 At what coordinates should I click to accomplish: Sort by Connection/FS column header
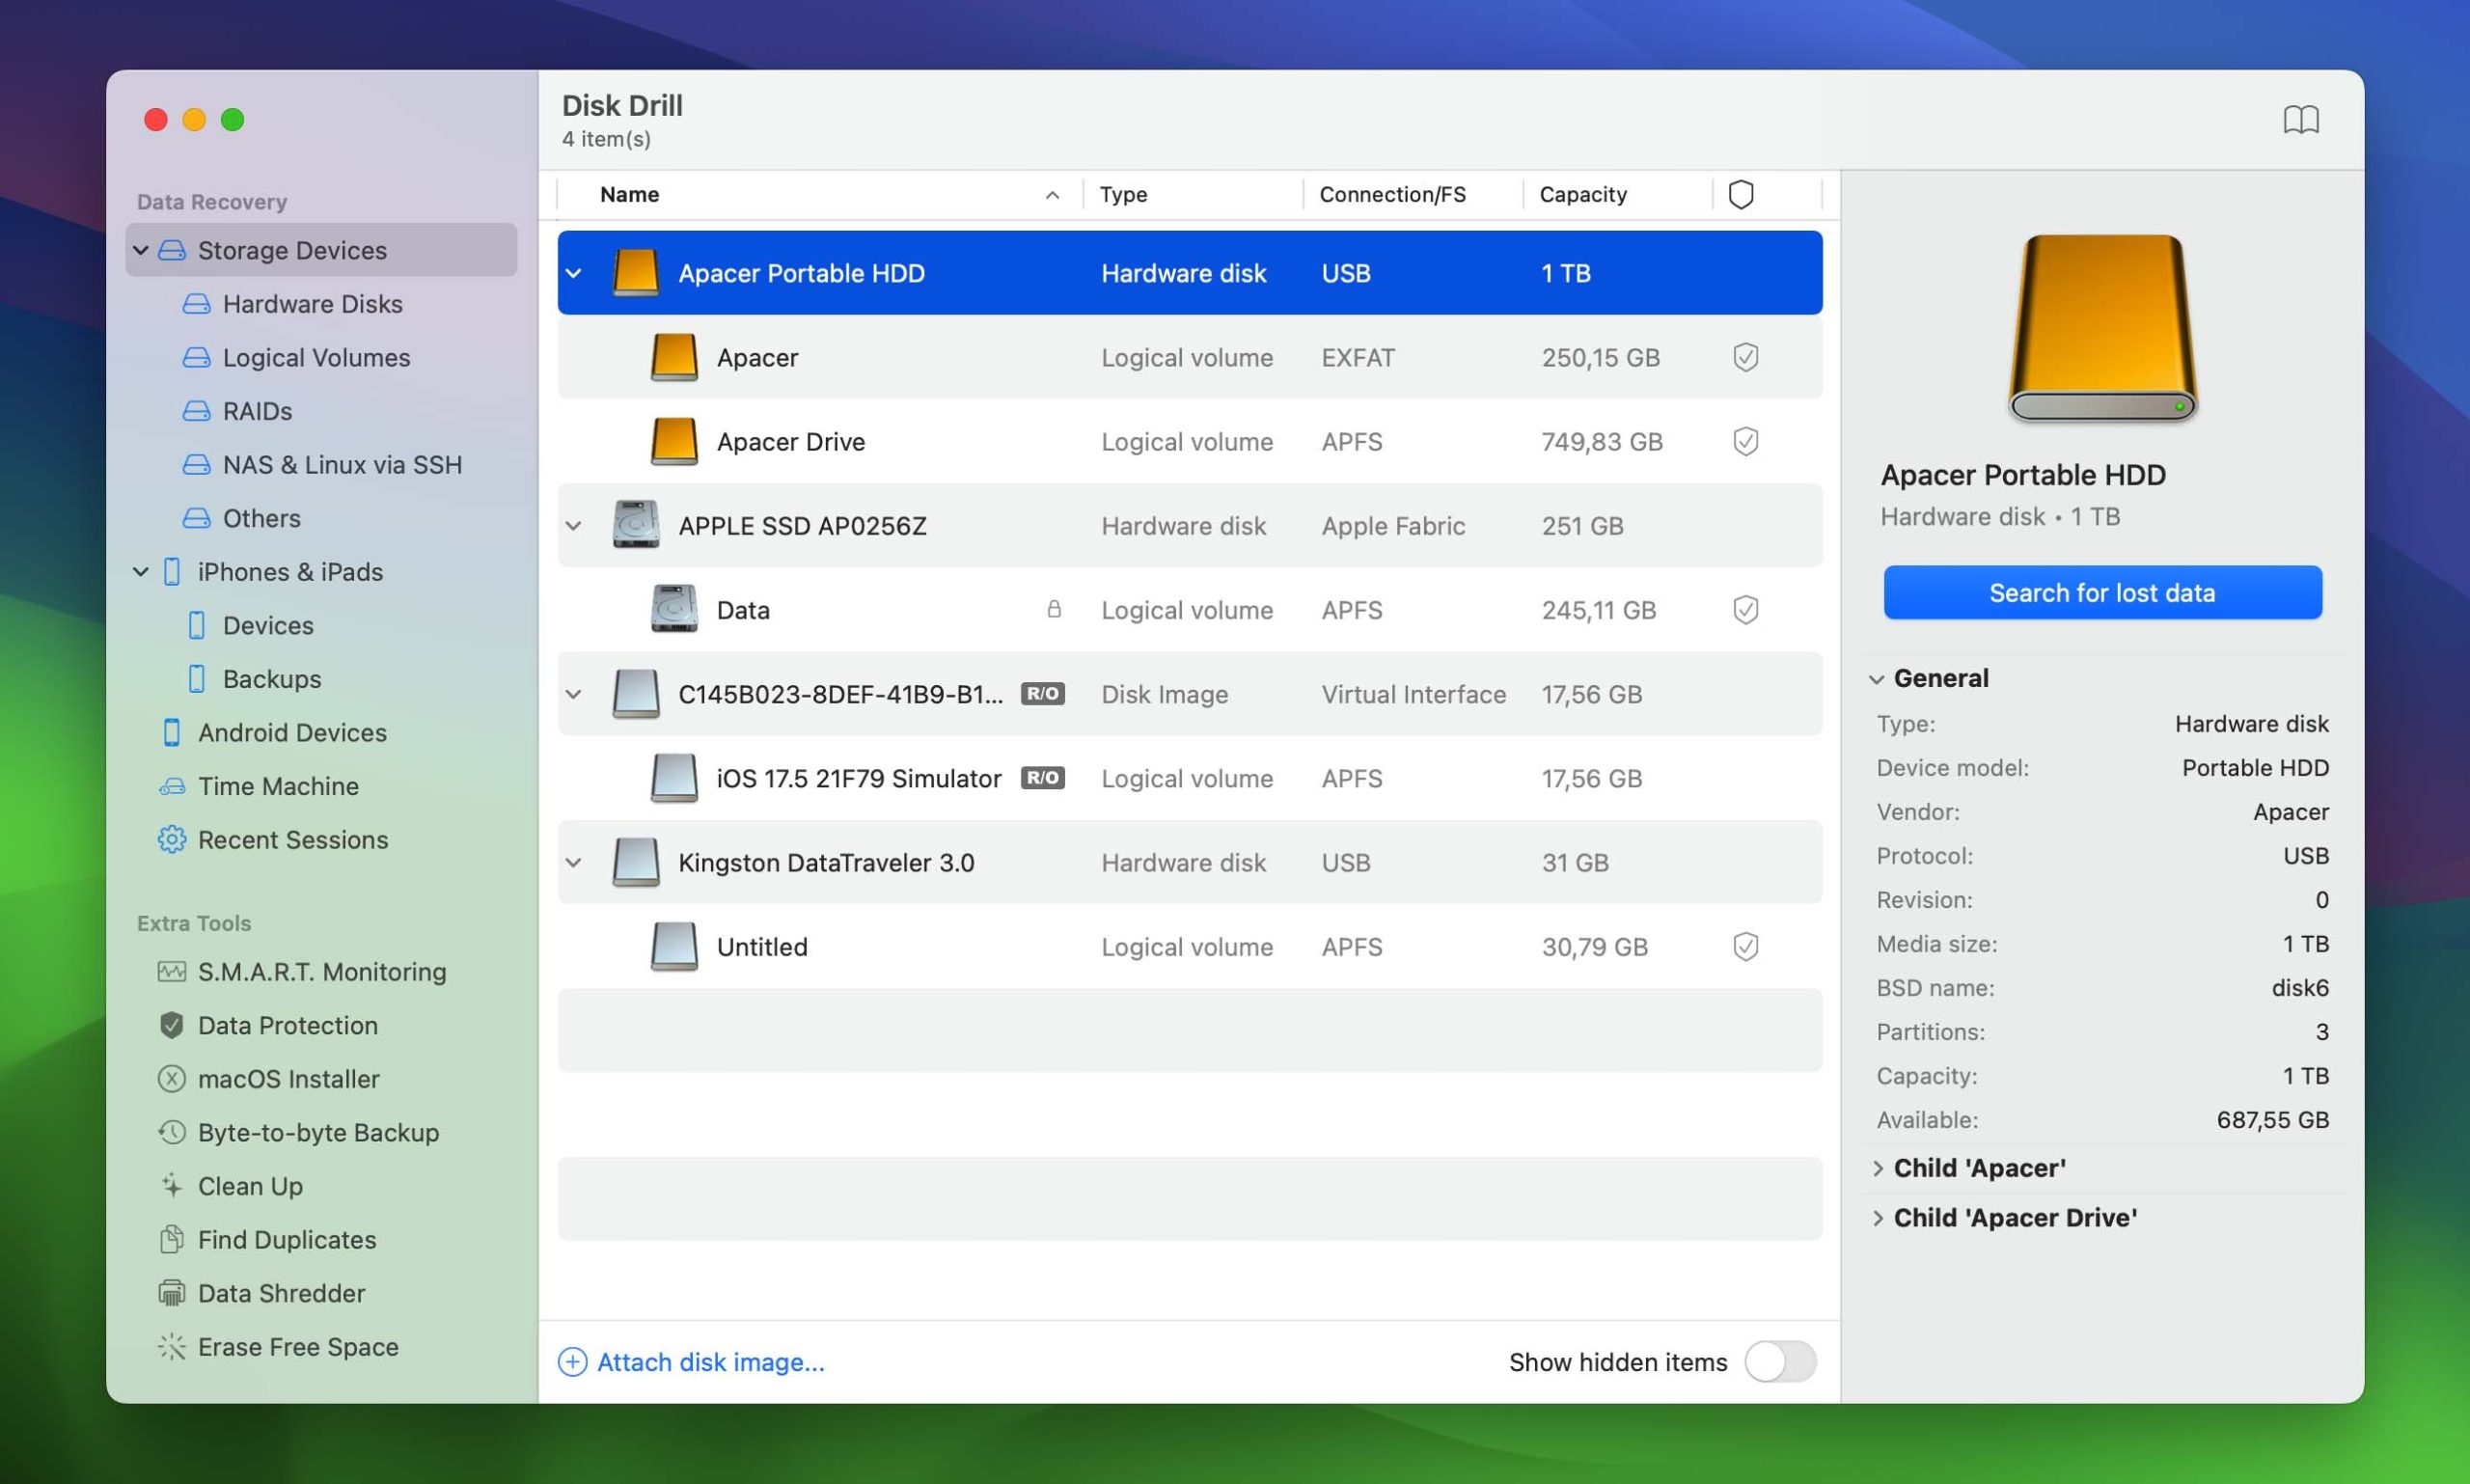[1392, 194]
